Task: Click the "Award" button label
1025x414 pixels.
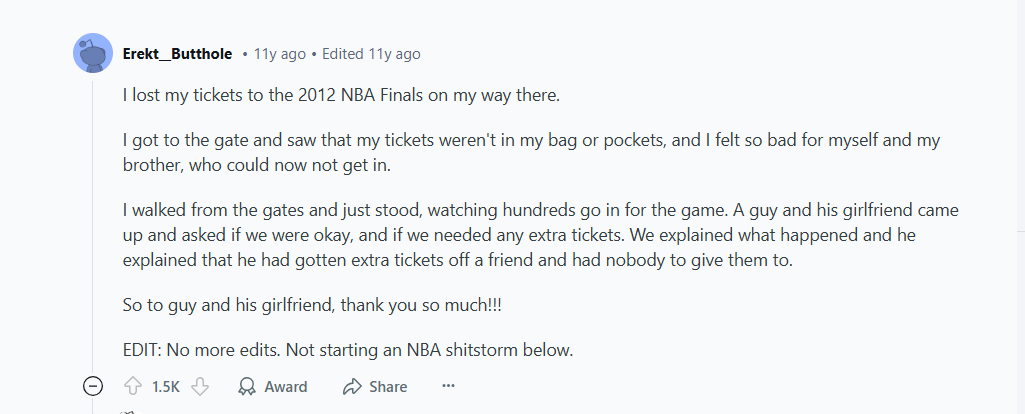Action: click(286, 386)
